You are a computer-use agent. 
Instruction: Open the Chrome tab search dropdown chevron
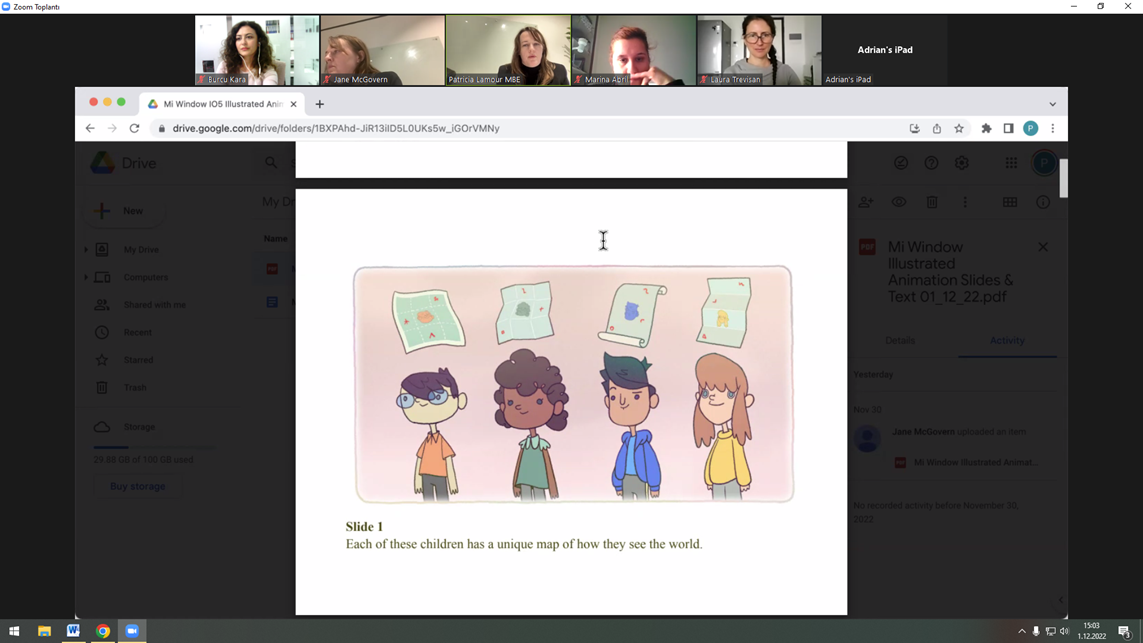pos(1052,104)
